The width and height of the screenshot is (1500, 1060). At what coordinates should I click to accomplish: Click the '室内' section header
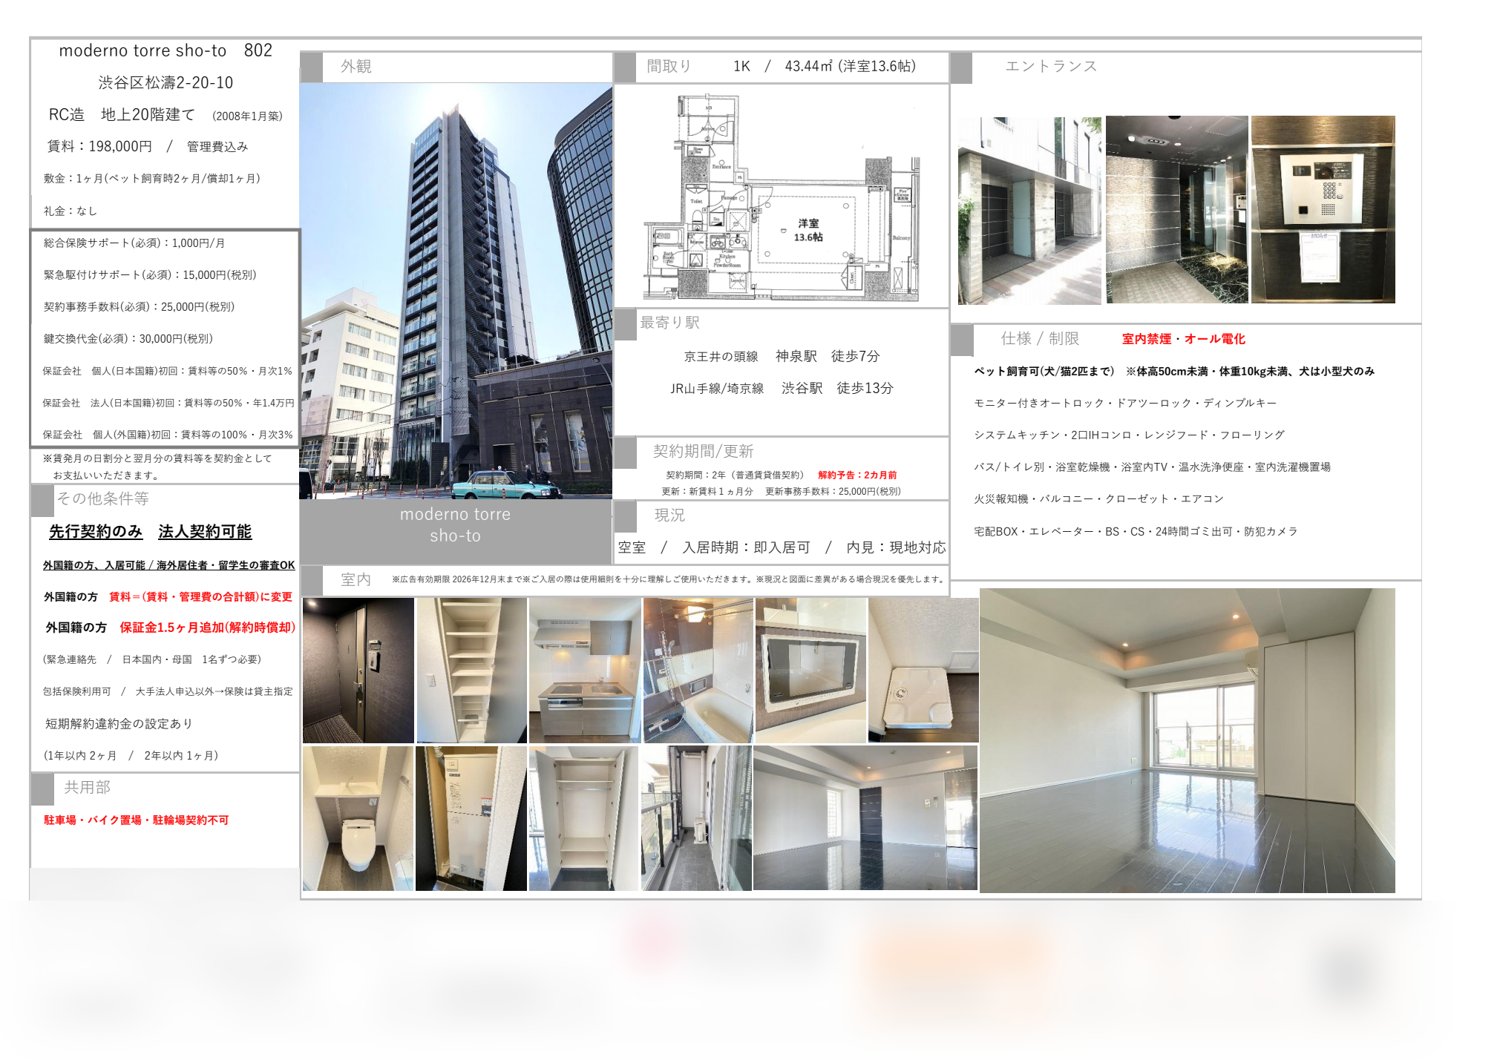coord(355,579)
